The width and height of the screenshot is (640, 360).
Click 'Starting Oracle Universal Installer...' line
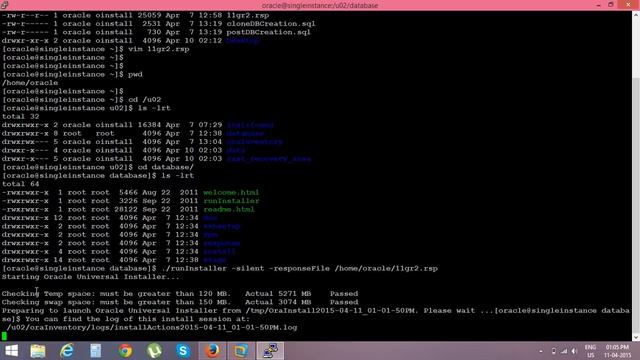[91, 277]
